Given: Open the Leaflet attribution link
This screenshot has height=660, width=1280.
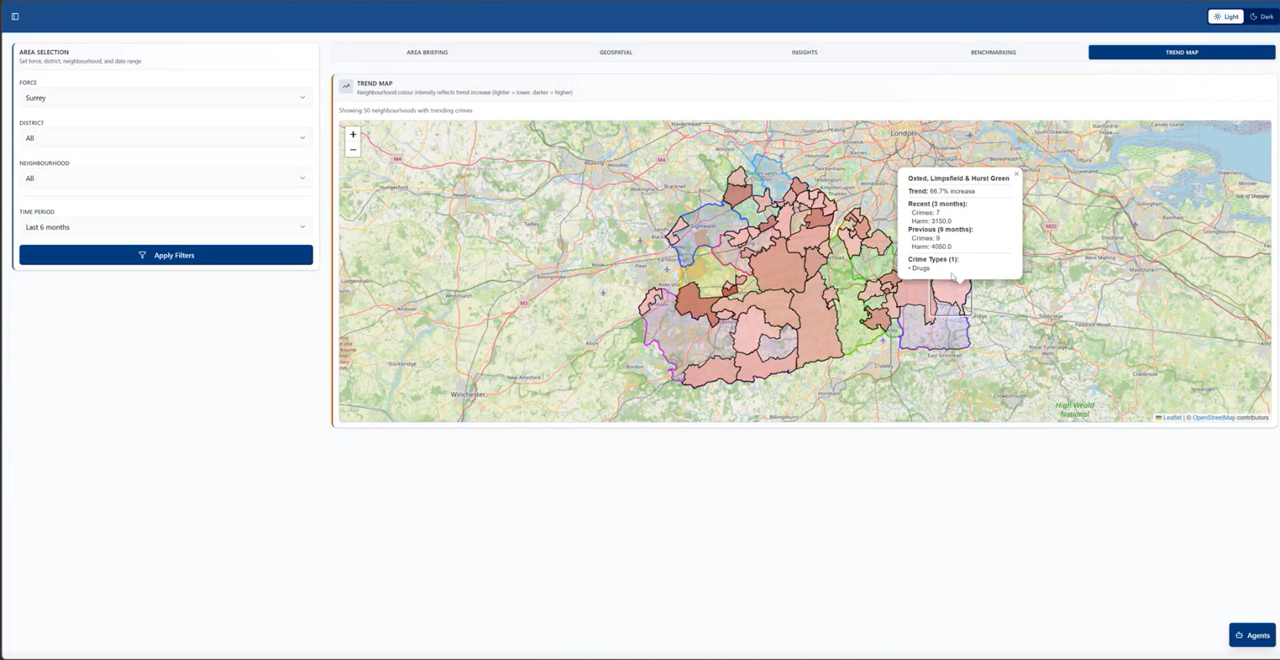Looking at the screenshot, I should click(x=1168, y=417).
